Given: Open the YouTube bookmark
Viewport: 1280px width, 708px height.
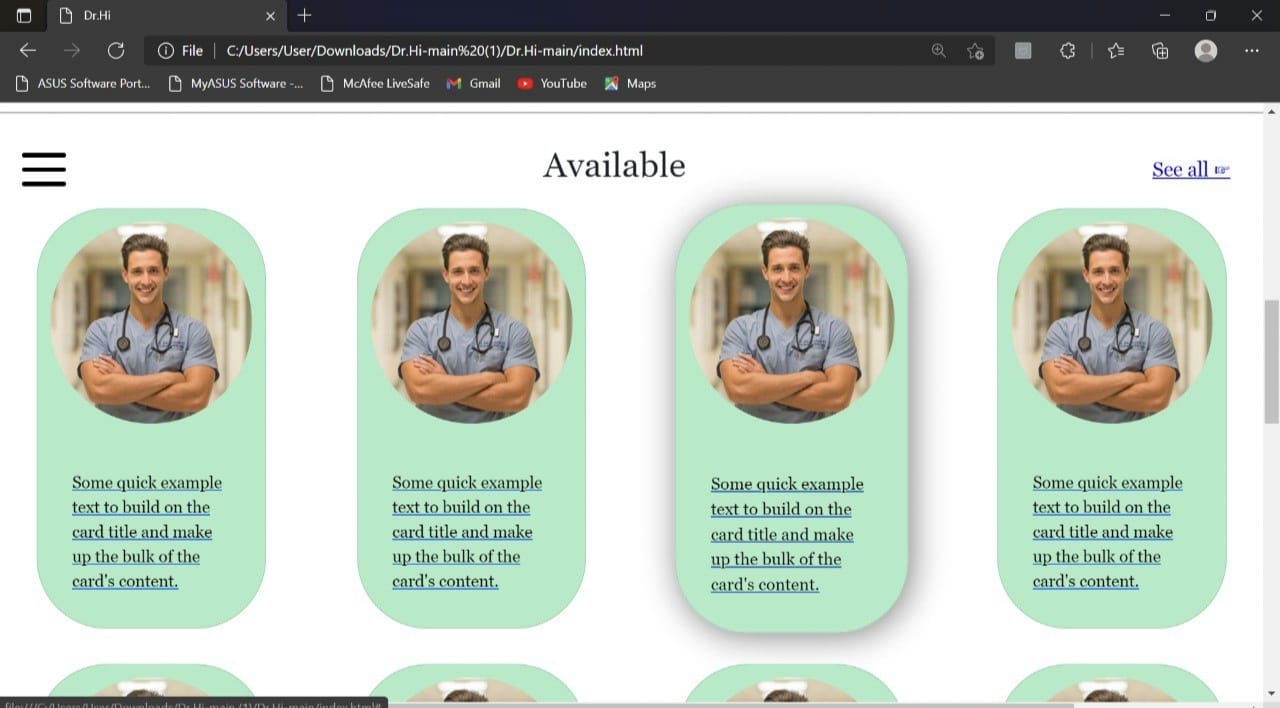Looking at the screenshot, I should point(551,84).
